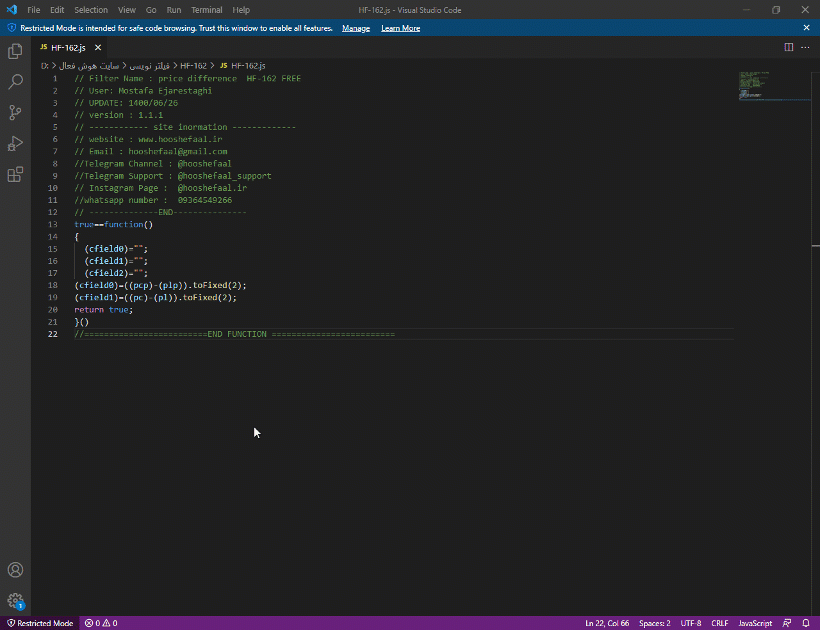The height and width of the screenshot is (630, 820).
Task: Close the HF-162.js editor tab
Action: [98, 47]
